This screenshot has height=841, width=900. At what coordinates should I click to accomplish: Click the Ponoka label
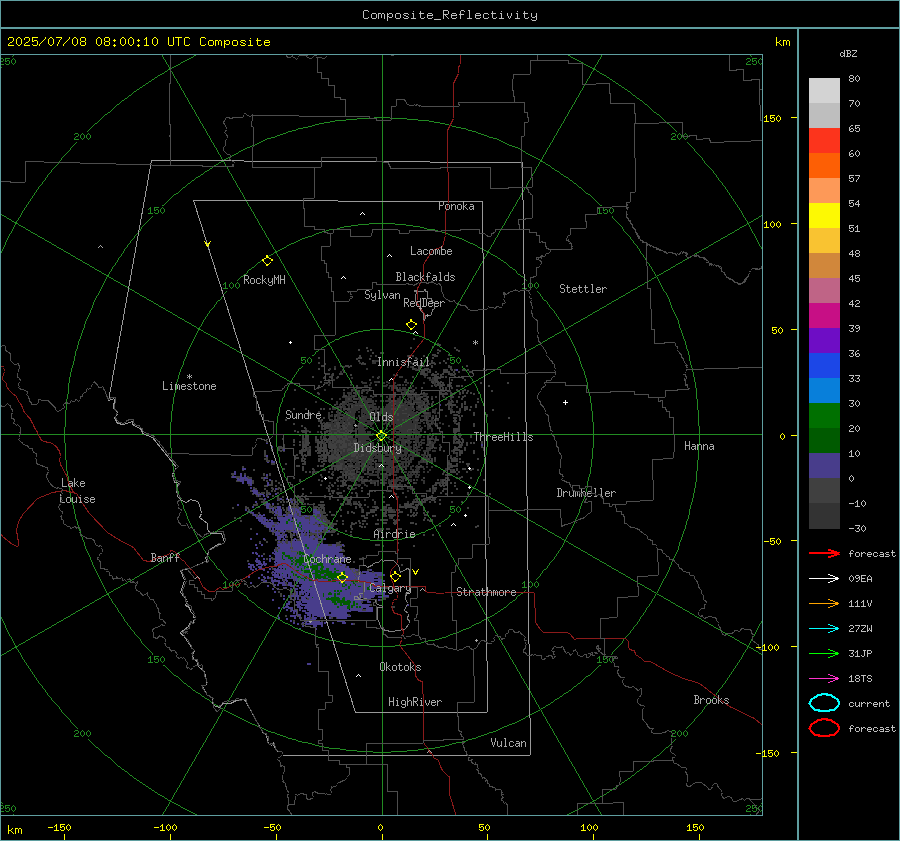[456, 206]
